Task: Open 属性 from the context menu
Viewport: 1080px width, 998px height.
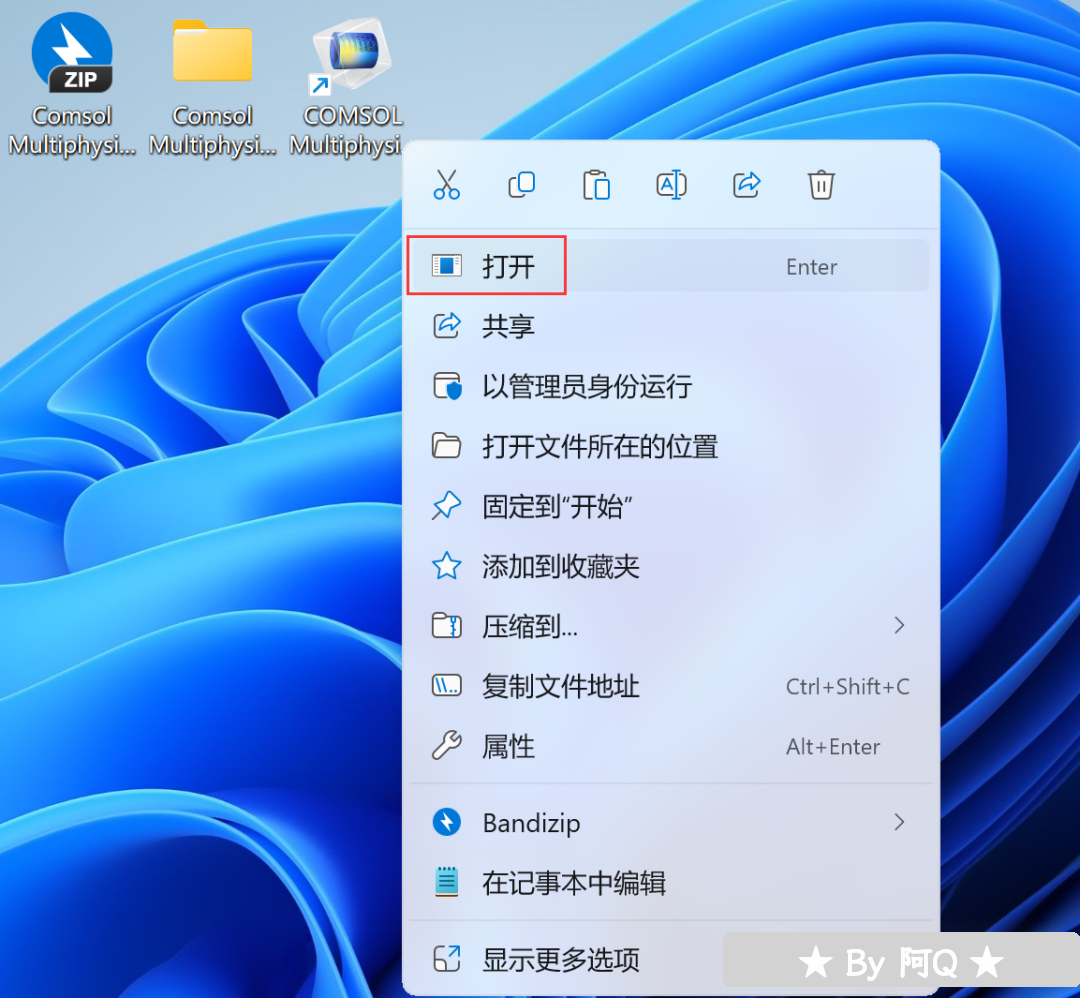Action: (669, 746)
